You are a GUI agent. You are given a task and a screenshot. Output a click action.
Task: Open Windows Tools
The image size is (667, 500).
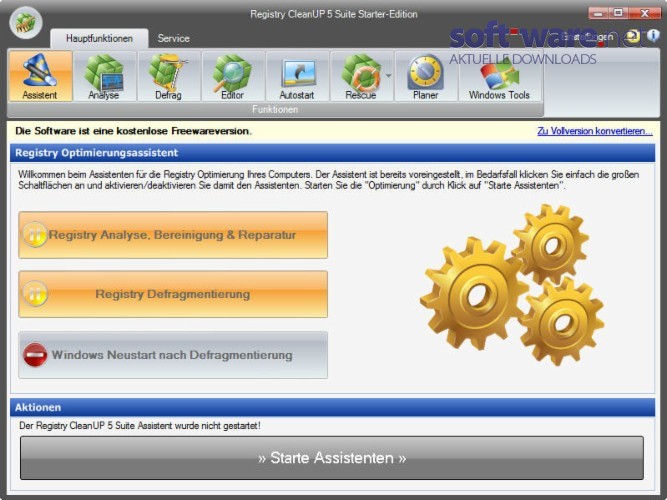click(499, 76)
